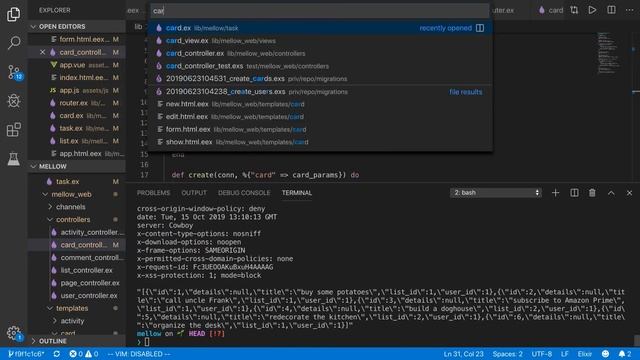The height and width of the screenshot is (360, 640).
Task: Click the synchronize changes icon
Action: (x=57, y=354)
